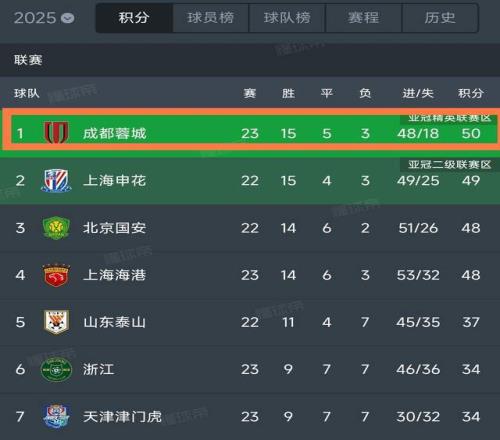Open the 上海申花 team name link
Image resolution: width=500 pixels, height=440 pixels.
point(115,181)
